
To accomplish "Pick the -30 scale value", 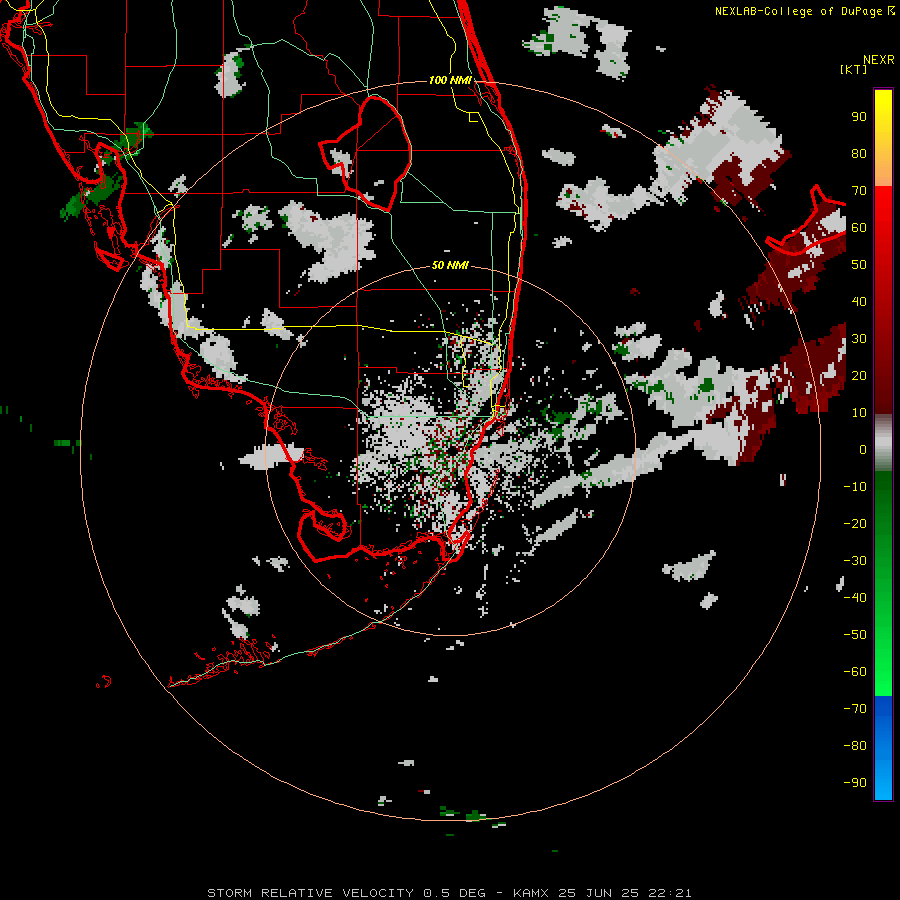I will (855, 561).
